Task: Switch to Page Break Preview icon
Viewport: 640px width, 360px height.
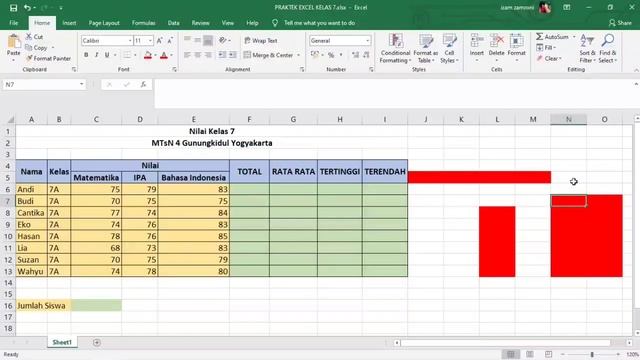Action: click(548, 354)
